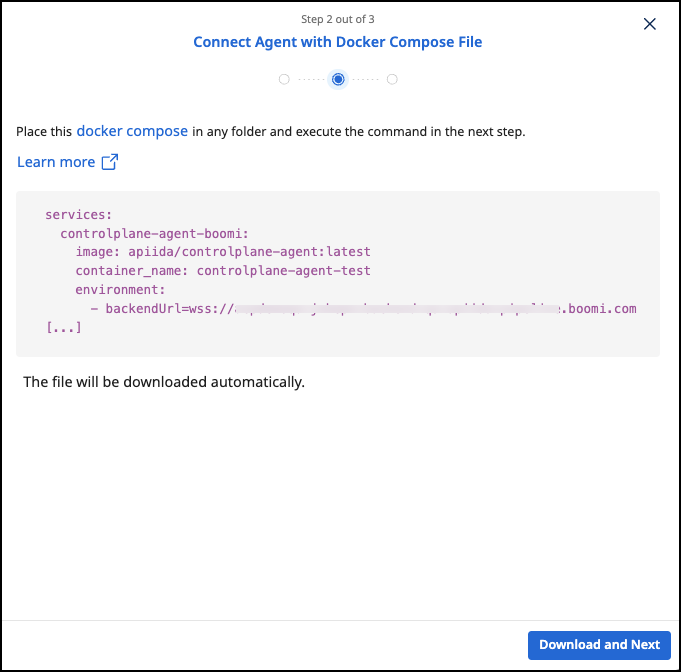Screen dimensions: 681x672
Task: Click the 'Place this' instruction text
Action: (44, 131)
